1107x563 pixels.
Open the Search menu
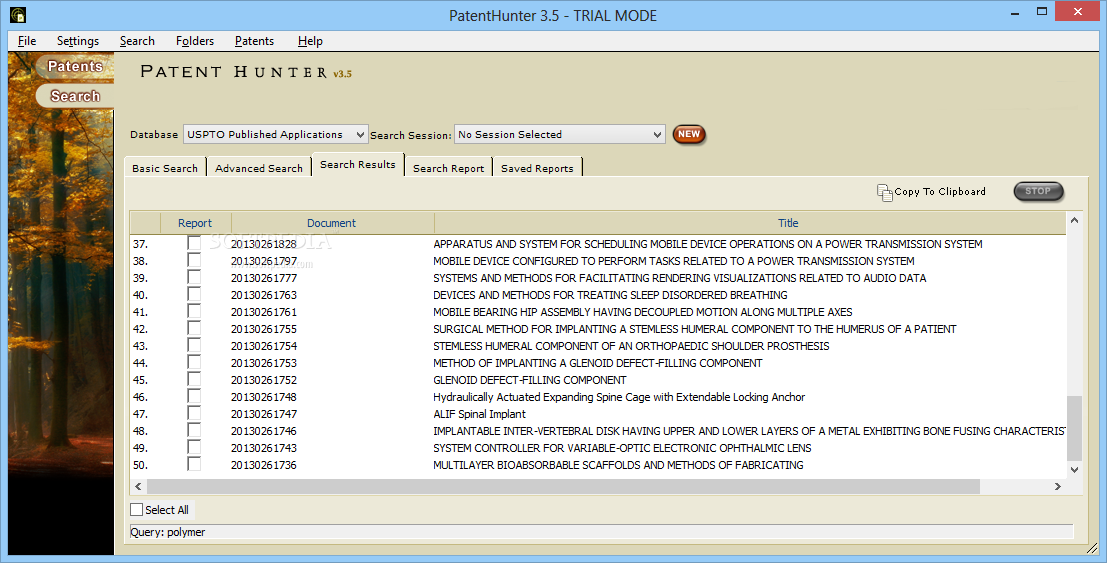pos(137,41)
